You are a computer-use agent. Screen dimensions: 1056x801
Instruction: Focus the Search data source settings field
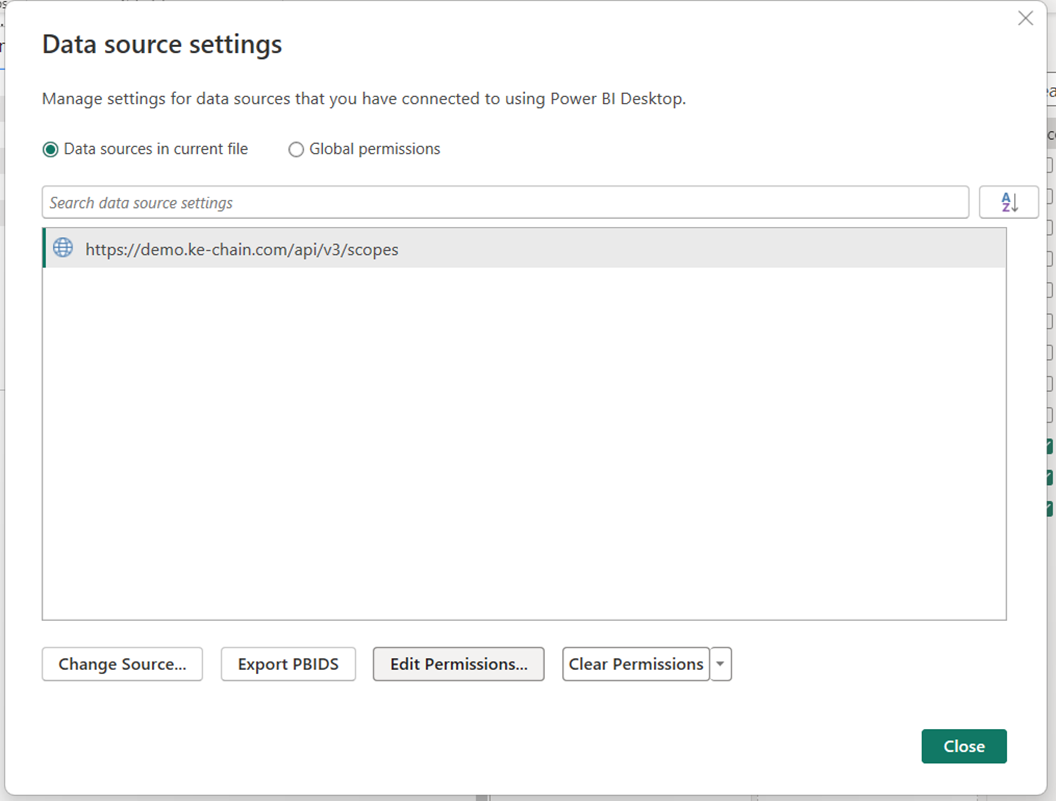click(x=505, y=202)
